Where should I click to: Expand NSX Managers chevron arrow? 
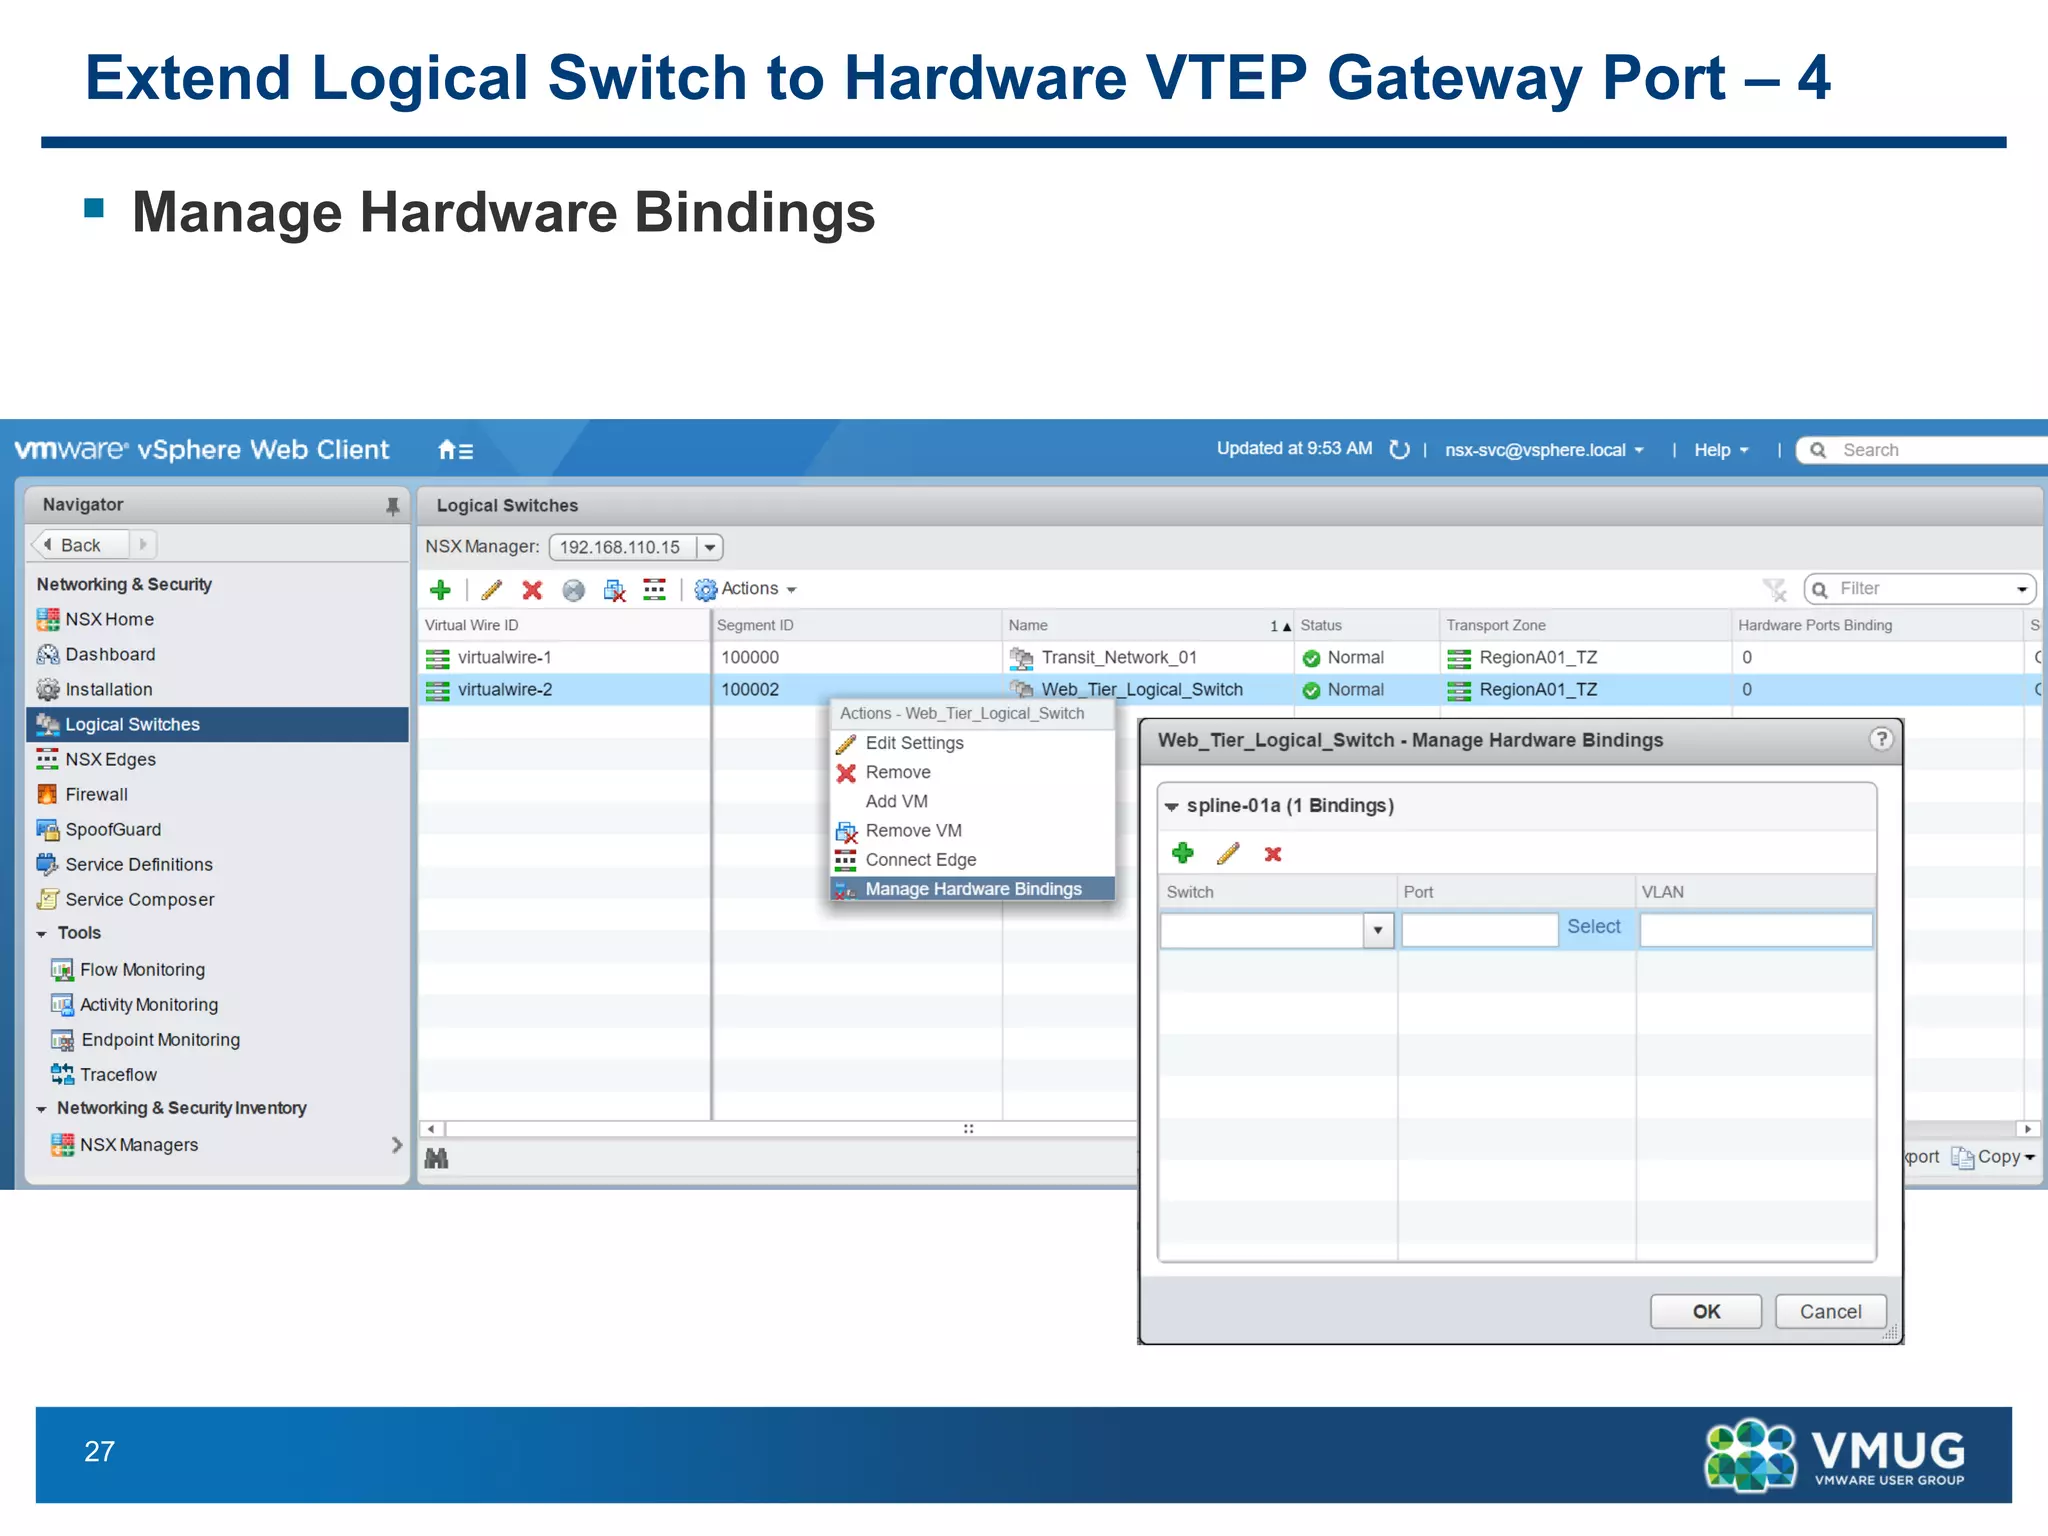coord(396,1145)
